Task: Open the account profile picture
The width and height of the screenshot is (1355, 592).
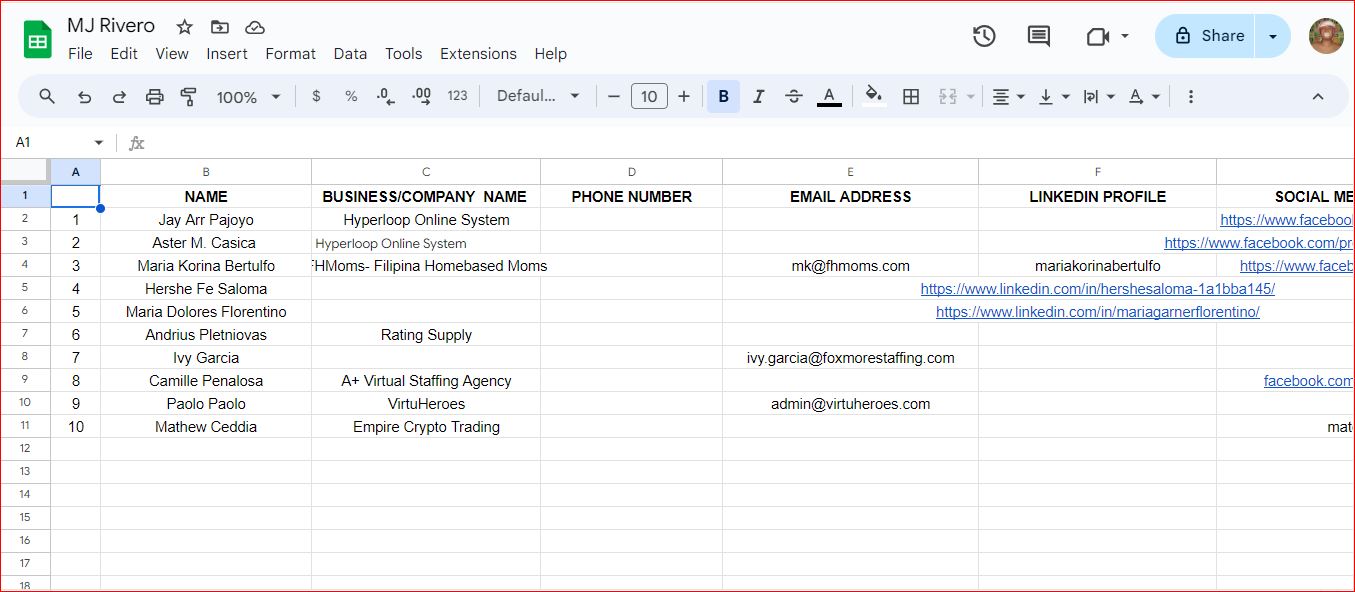Action: [1326, 36]
